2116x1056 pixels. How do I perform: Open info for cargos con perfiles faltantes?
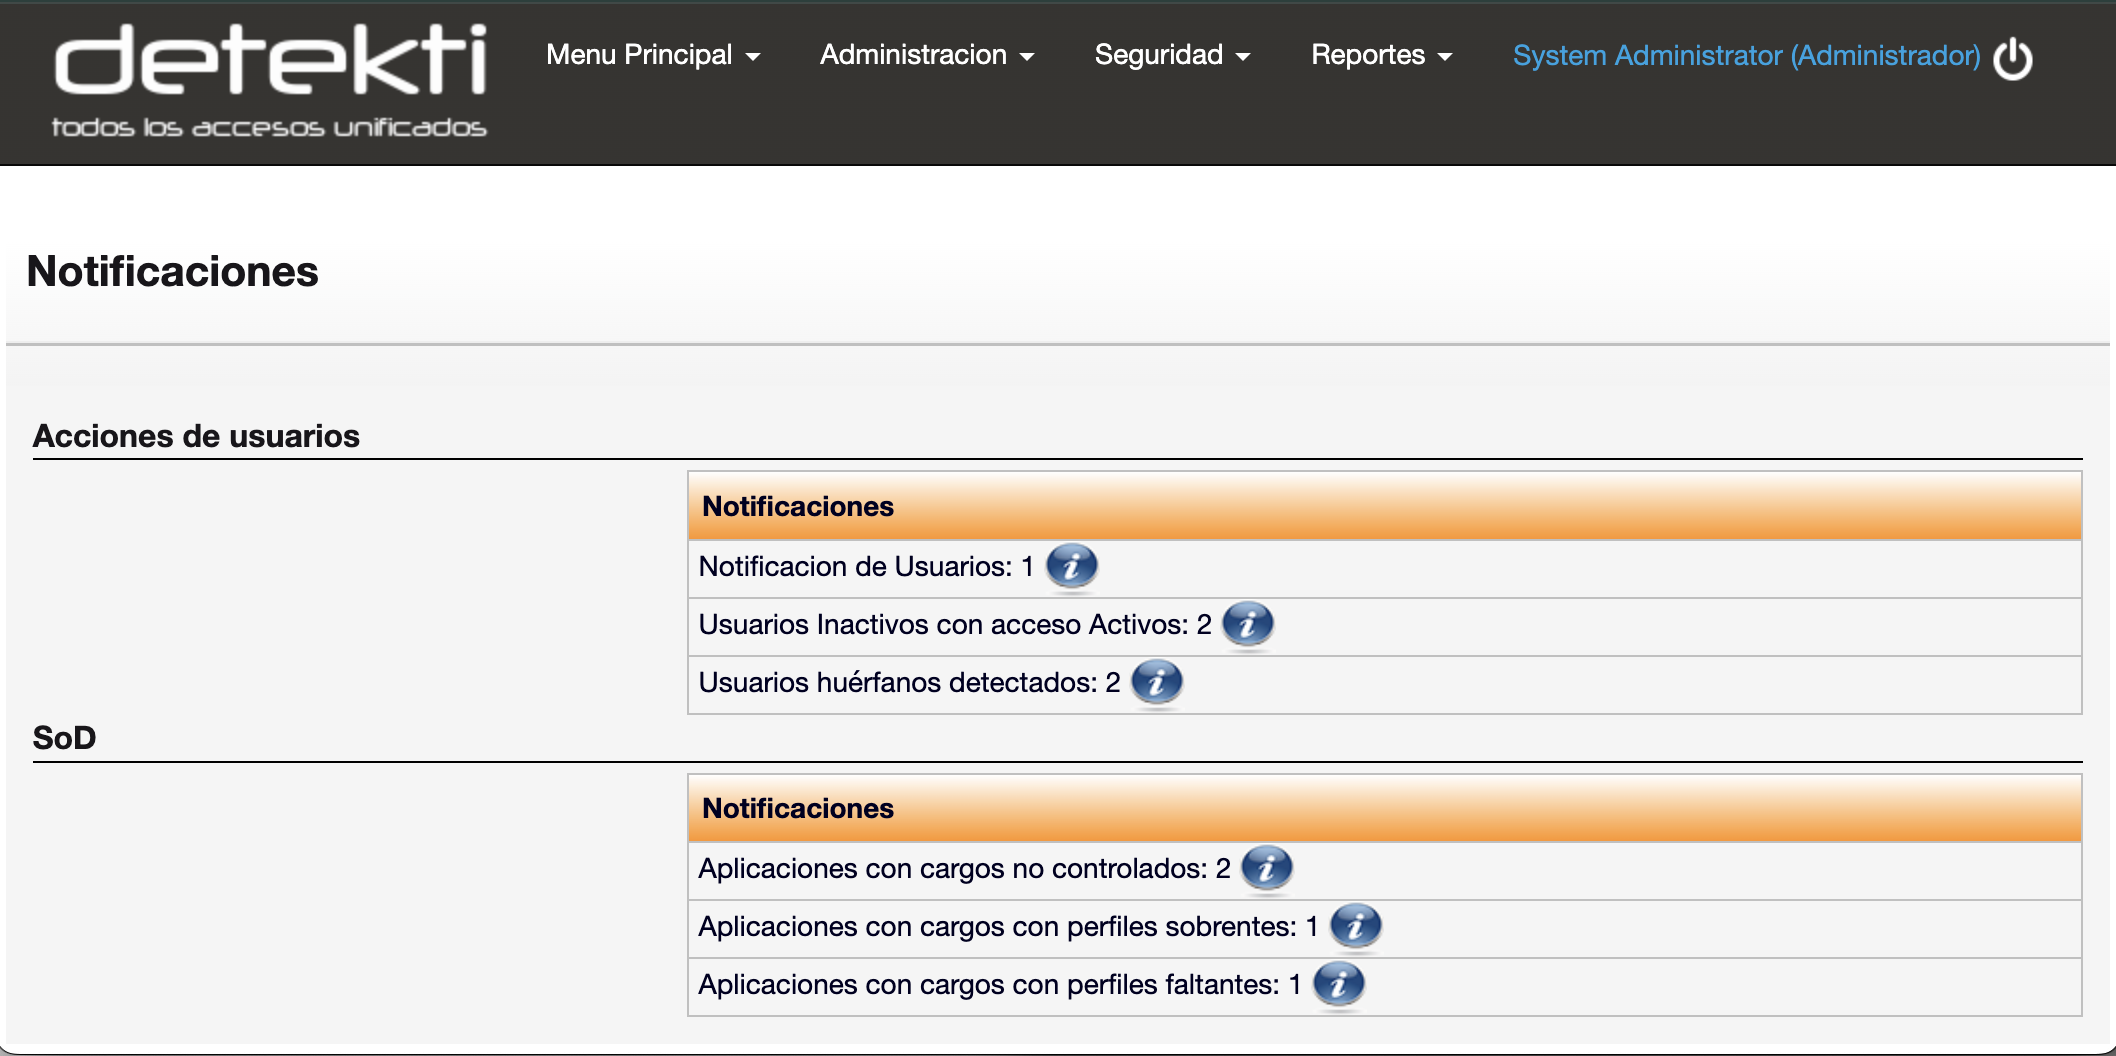click(x=1339, y=984)
